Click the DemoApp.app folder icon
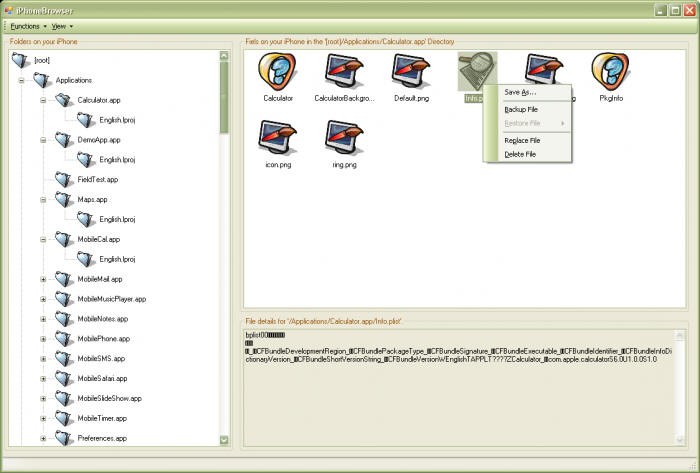Image resolution: width=700 pixels, height=473 pixels. [x=64, y=140]
